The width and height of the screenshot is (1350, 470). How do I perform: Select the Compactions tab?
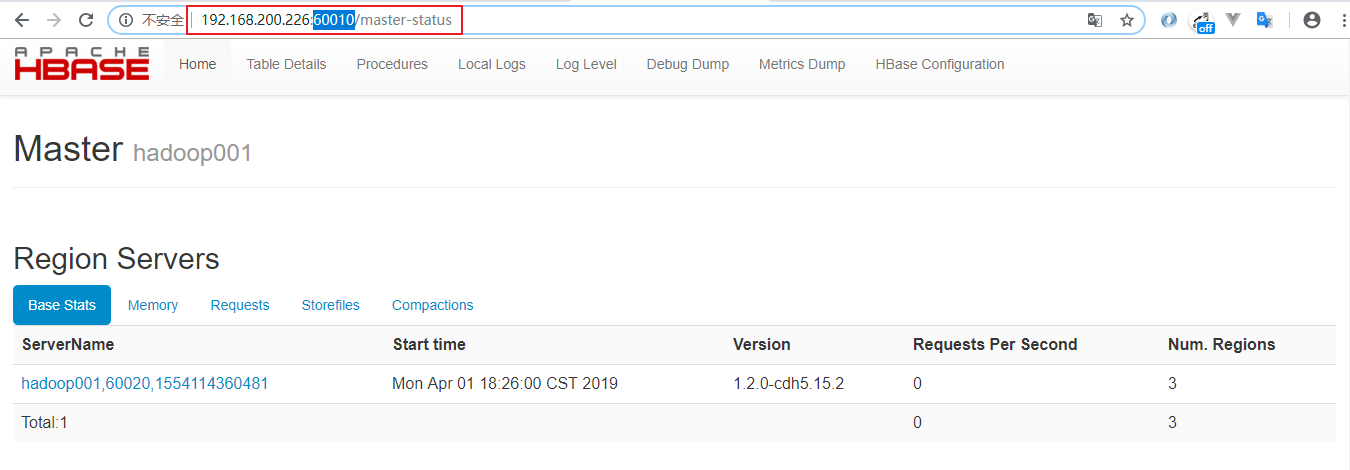click(432, 305)
